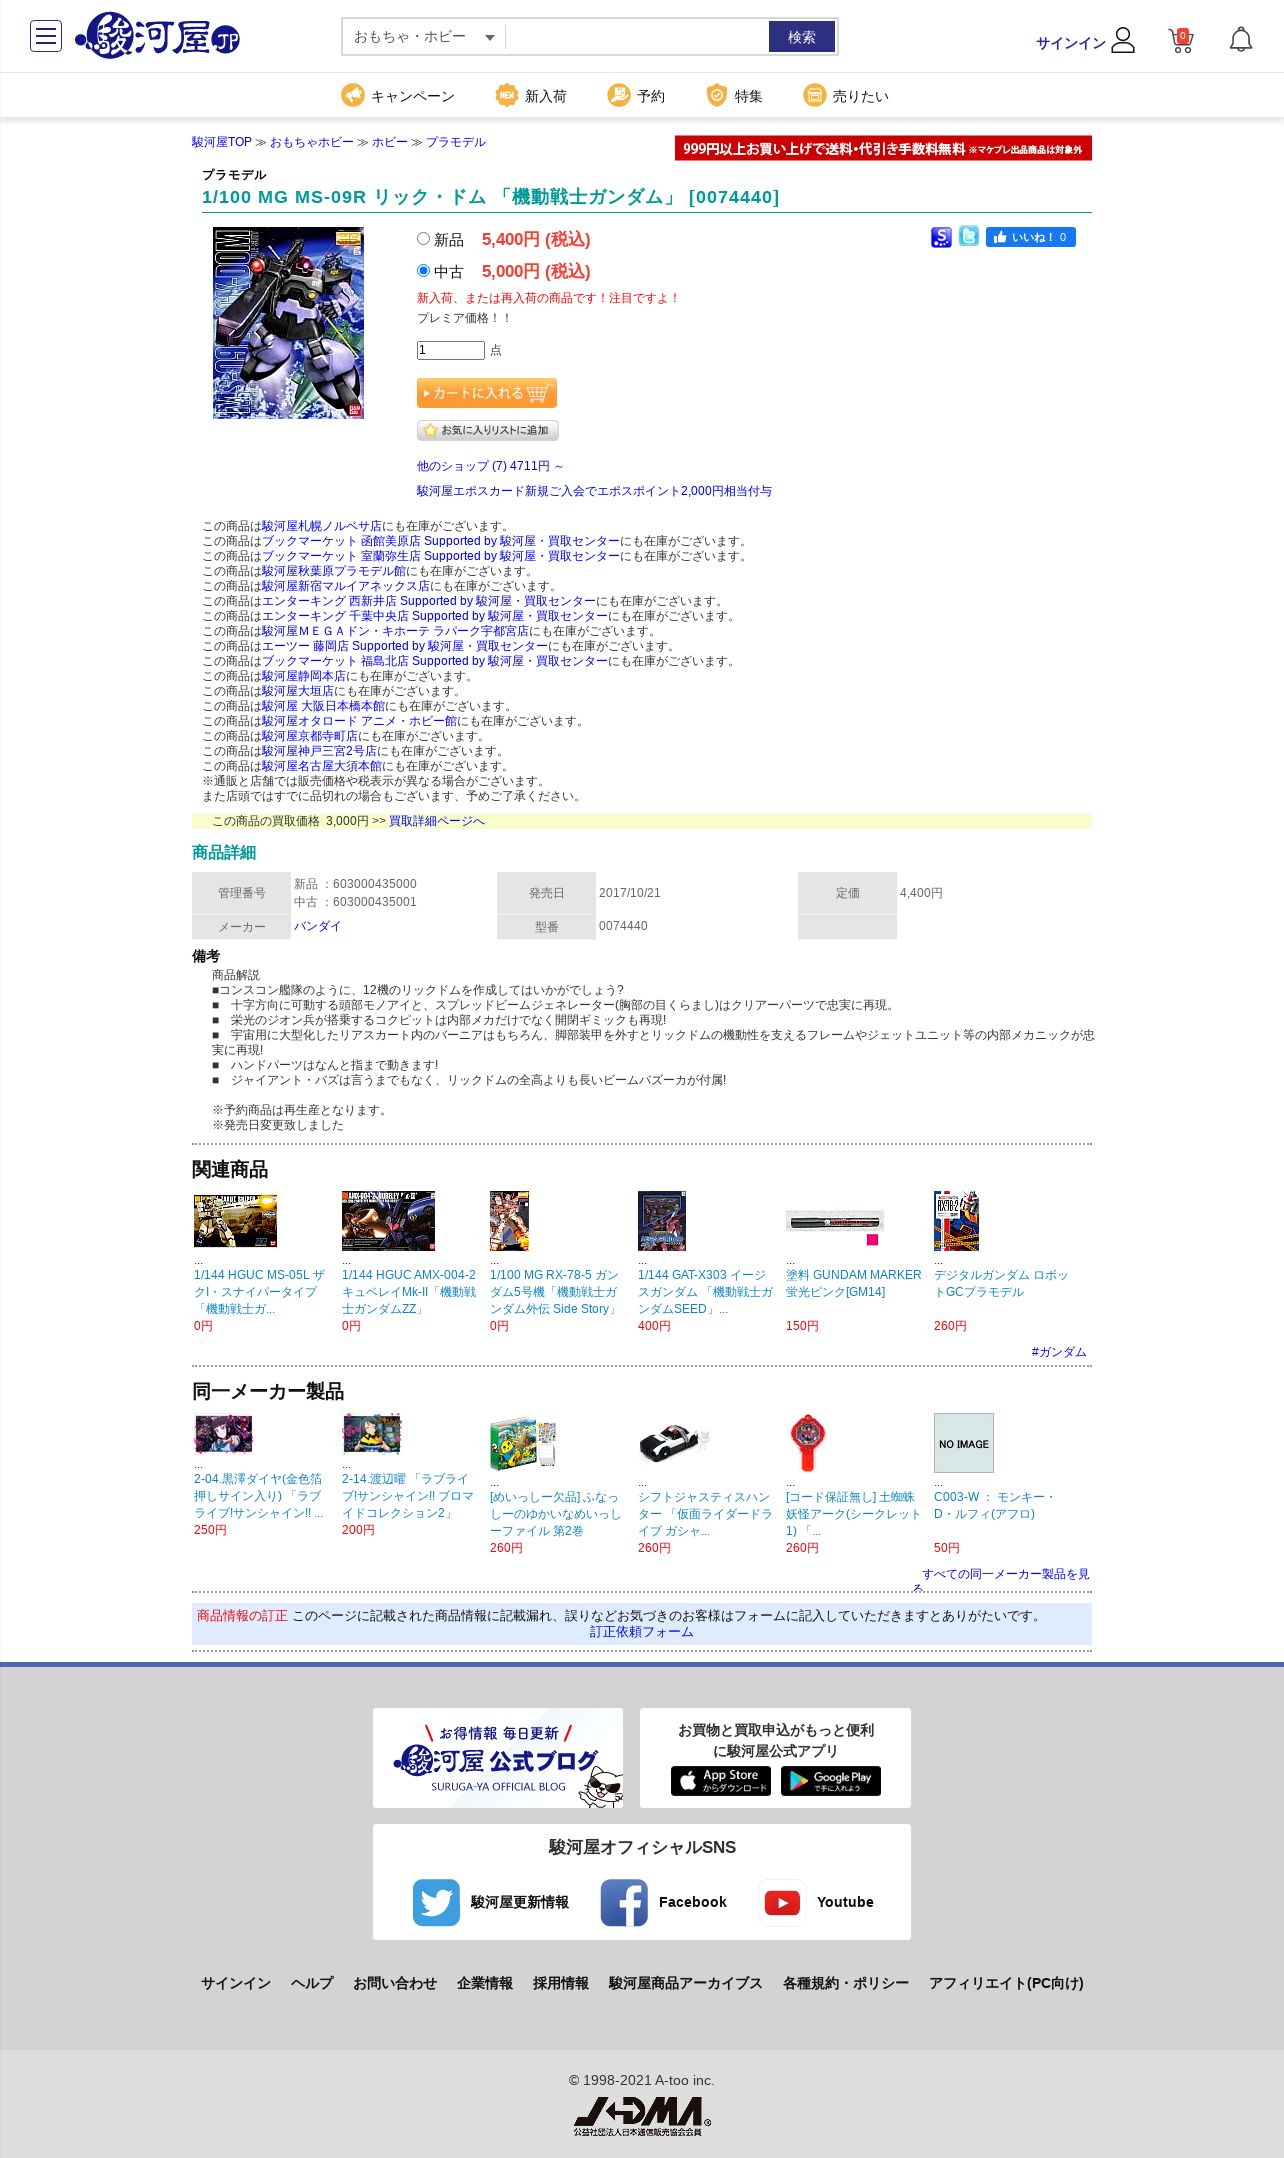1284x2158 pixels.
Task: Open the footer 採用情報 link
Action: point(561,1983)
